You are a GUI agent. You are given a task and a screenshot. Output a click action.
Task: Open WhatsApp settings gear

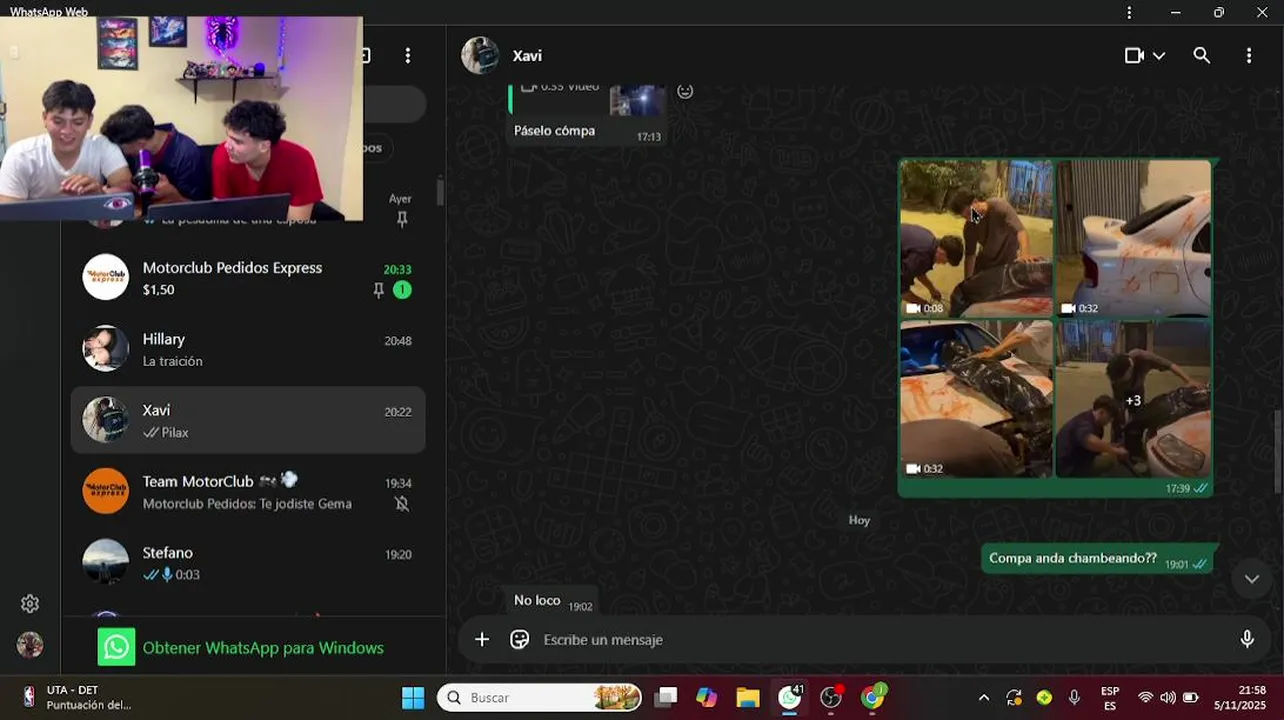pos(30,604)
